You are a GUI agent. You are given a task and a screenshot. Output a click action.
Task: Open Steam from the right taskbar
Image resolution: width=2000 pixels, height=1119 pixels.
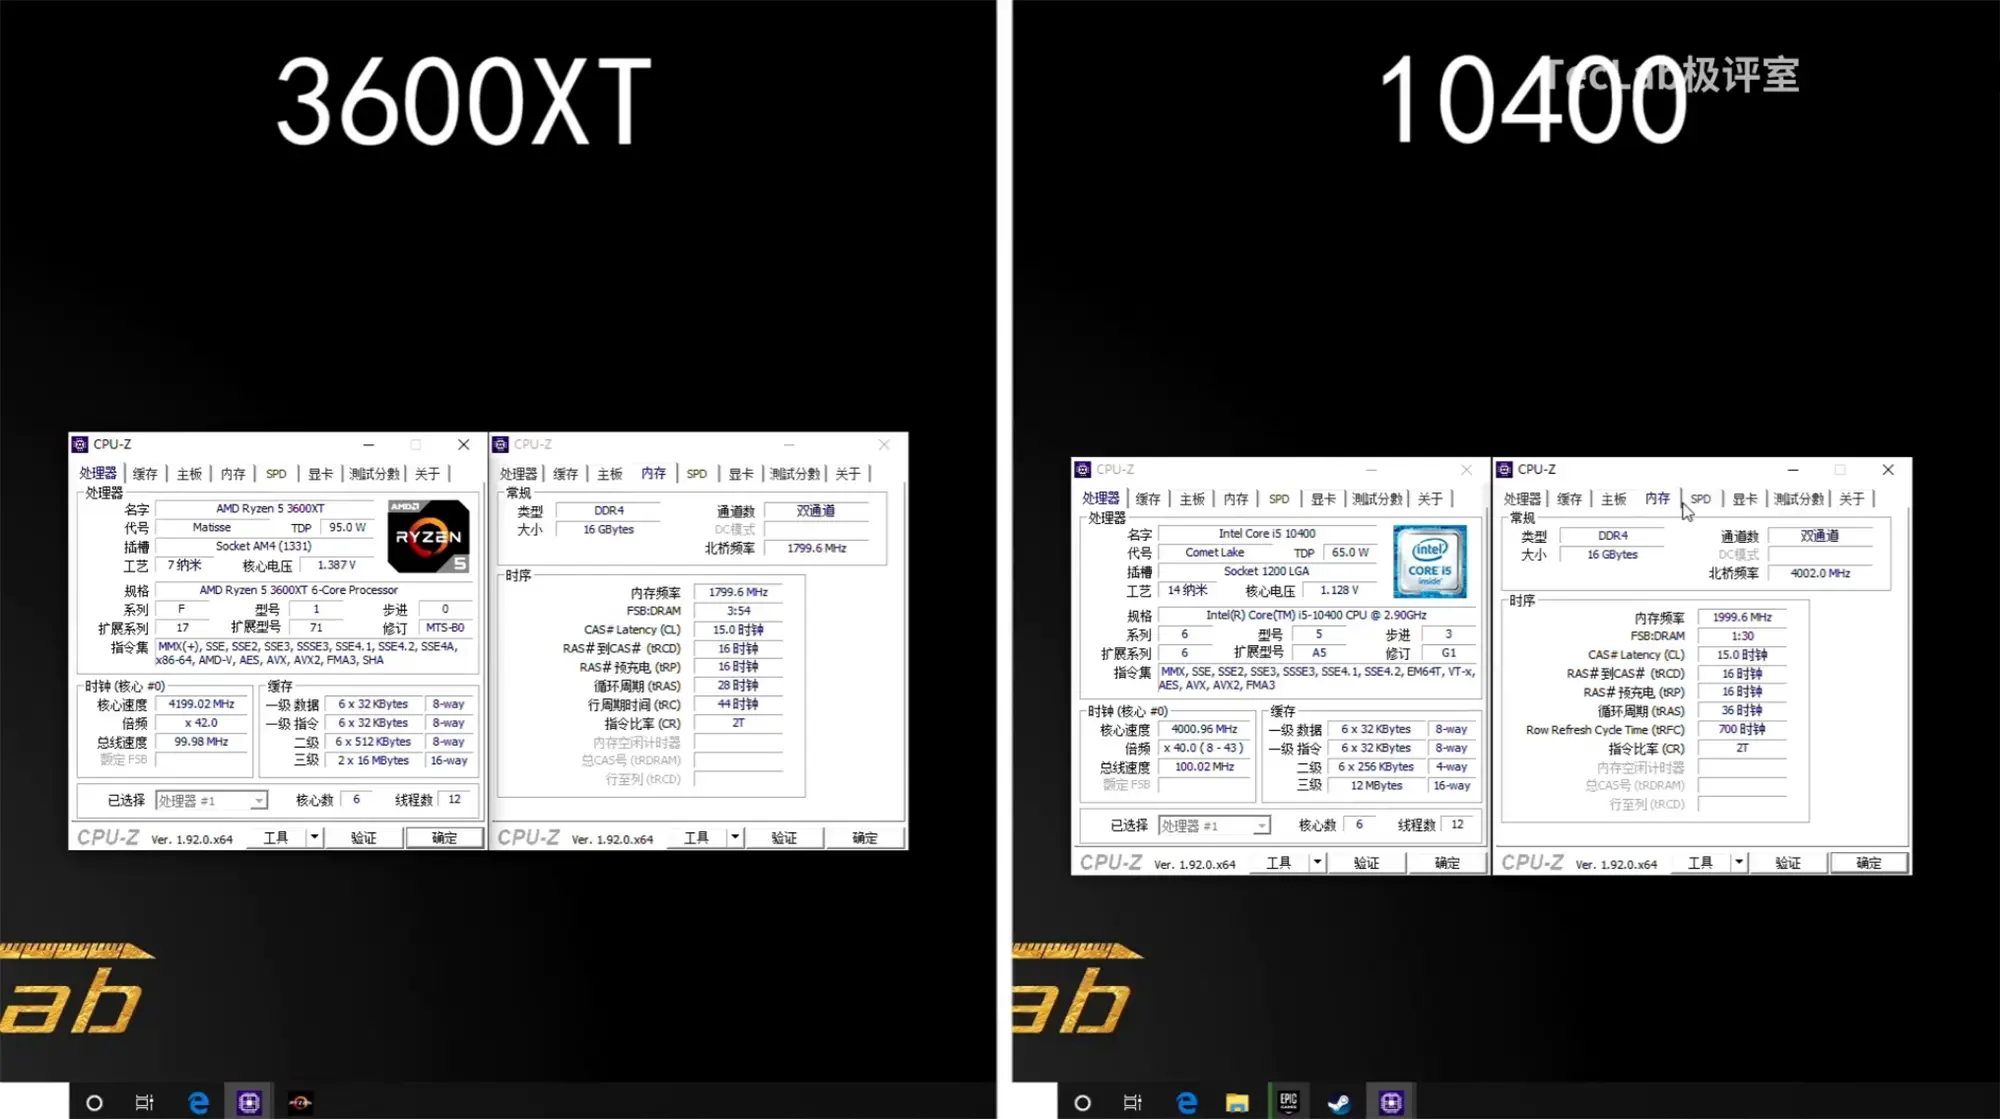(x=1339, y=1102)
